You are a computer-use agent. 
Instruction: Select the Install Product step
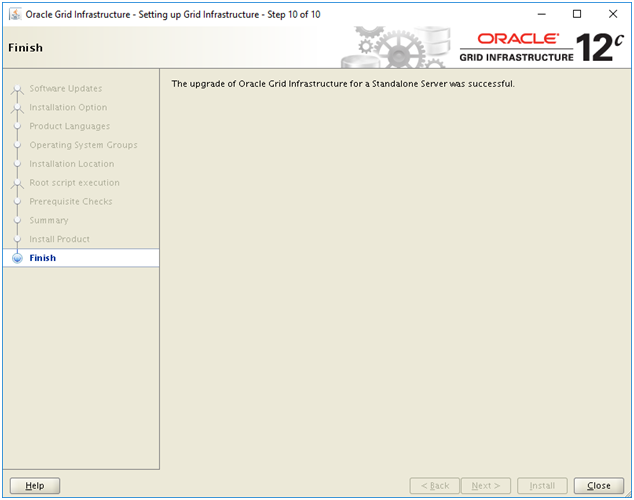pos(59,239)
